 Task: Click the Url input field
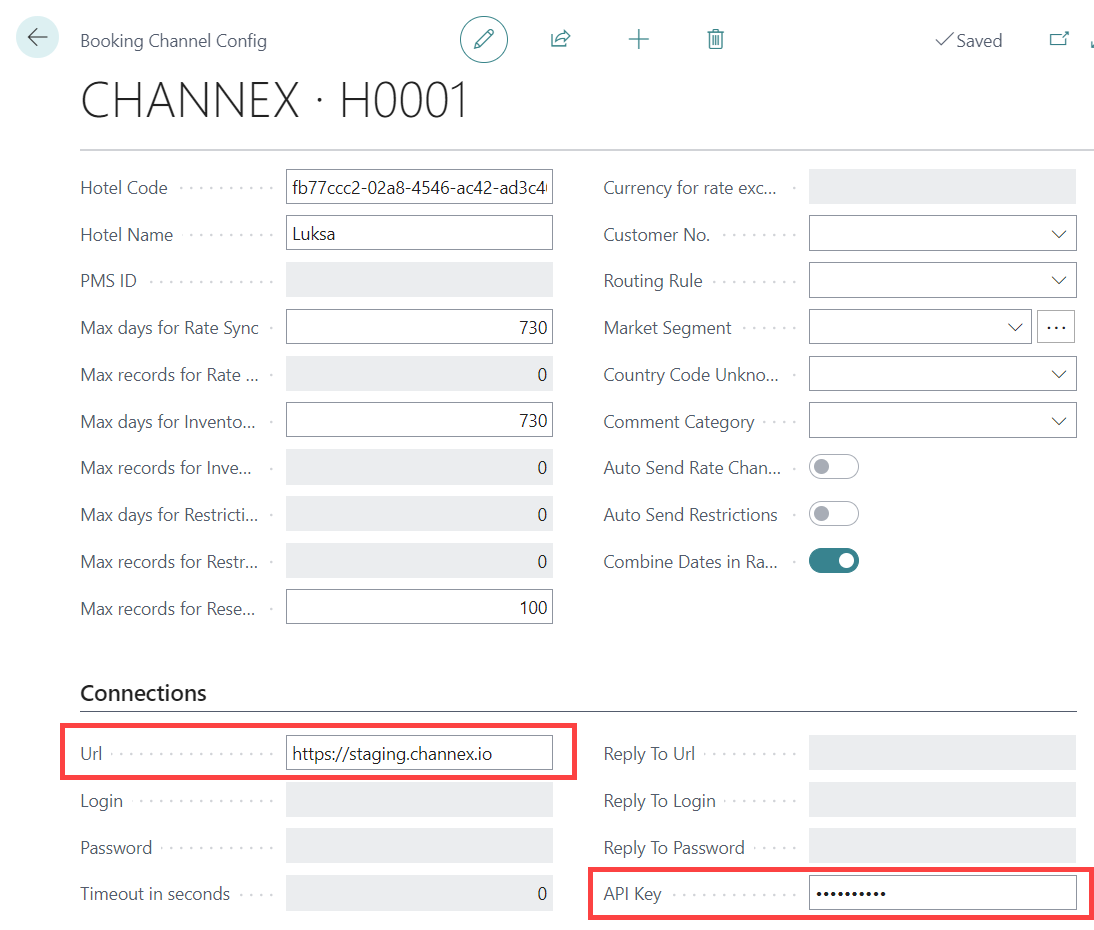click(x=419, y=754)
